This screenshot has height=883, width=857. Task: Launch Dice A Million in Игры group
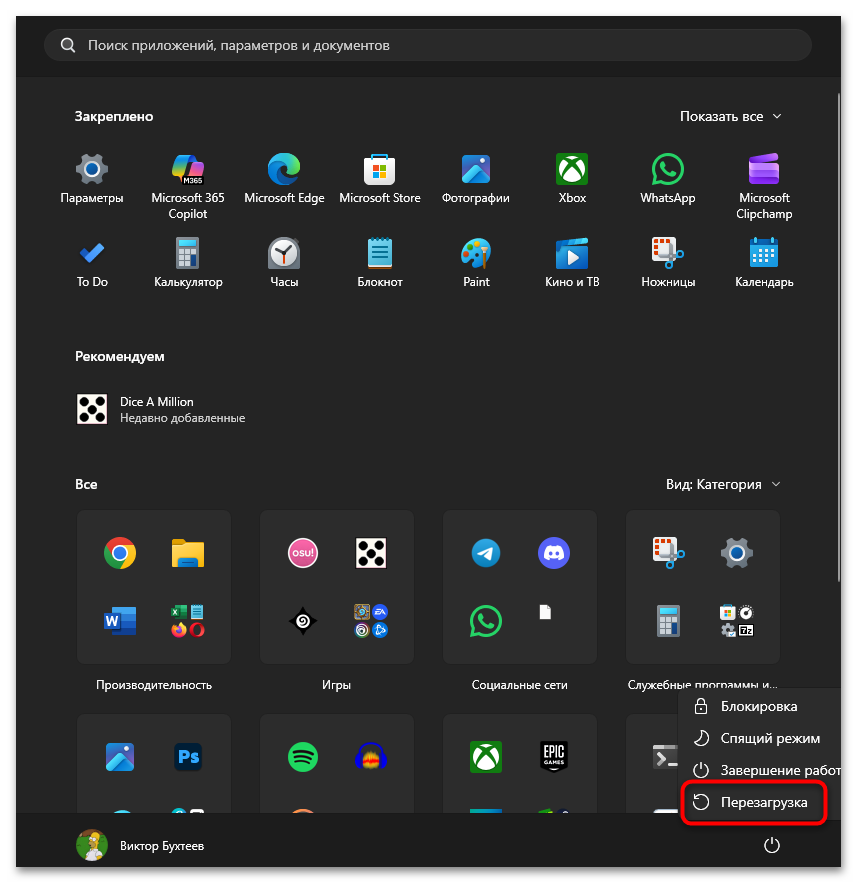(x=371, y=553)
